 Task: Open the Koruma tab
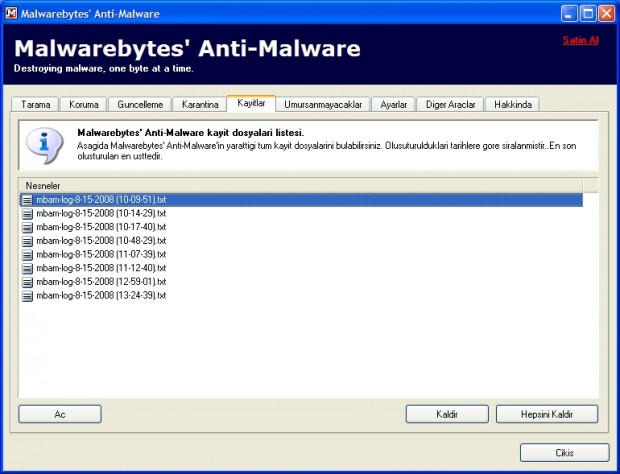coord(83,104)
